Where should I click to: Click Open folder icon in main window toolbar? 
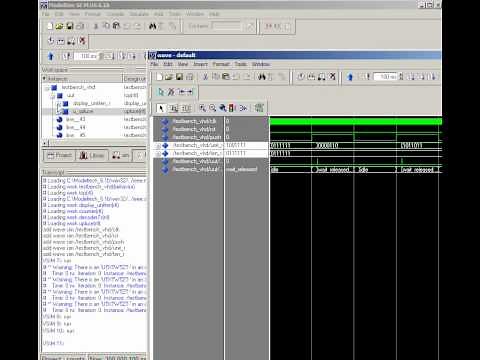[x=60, y=26]
